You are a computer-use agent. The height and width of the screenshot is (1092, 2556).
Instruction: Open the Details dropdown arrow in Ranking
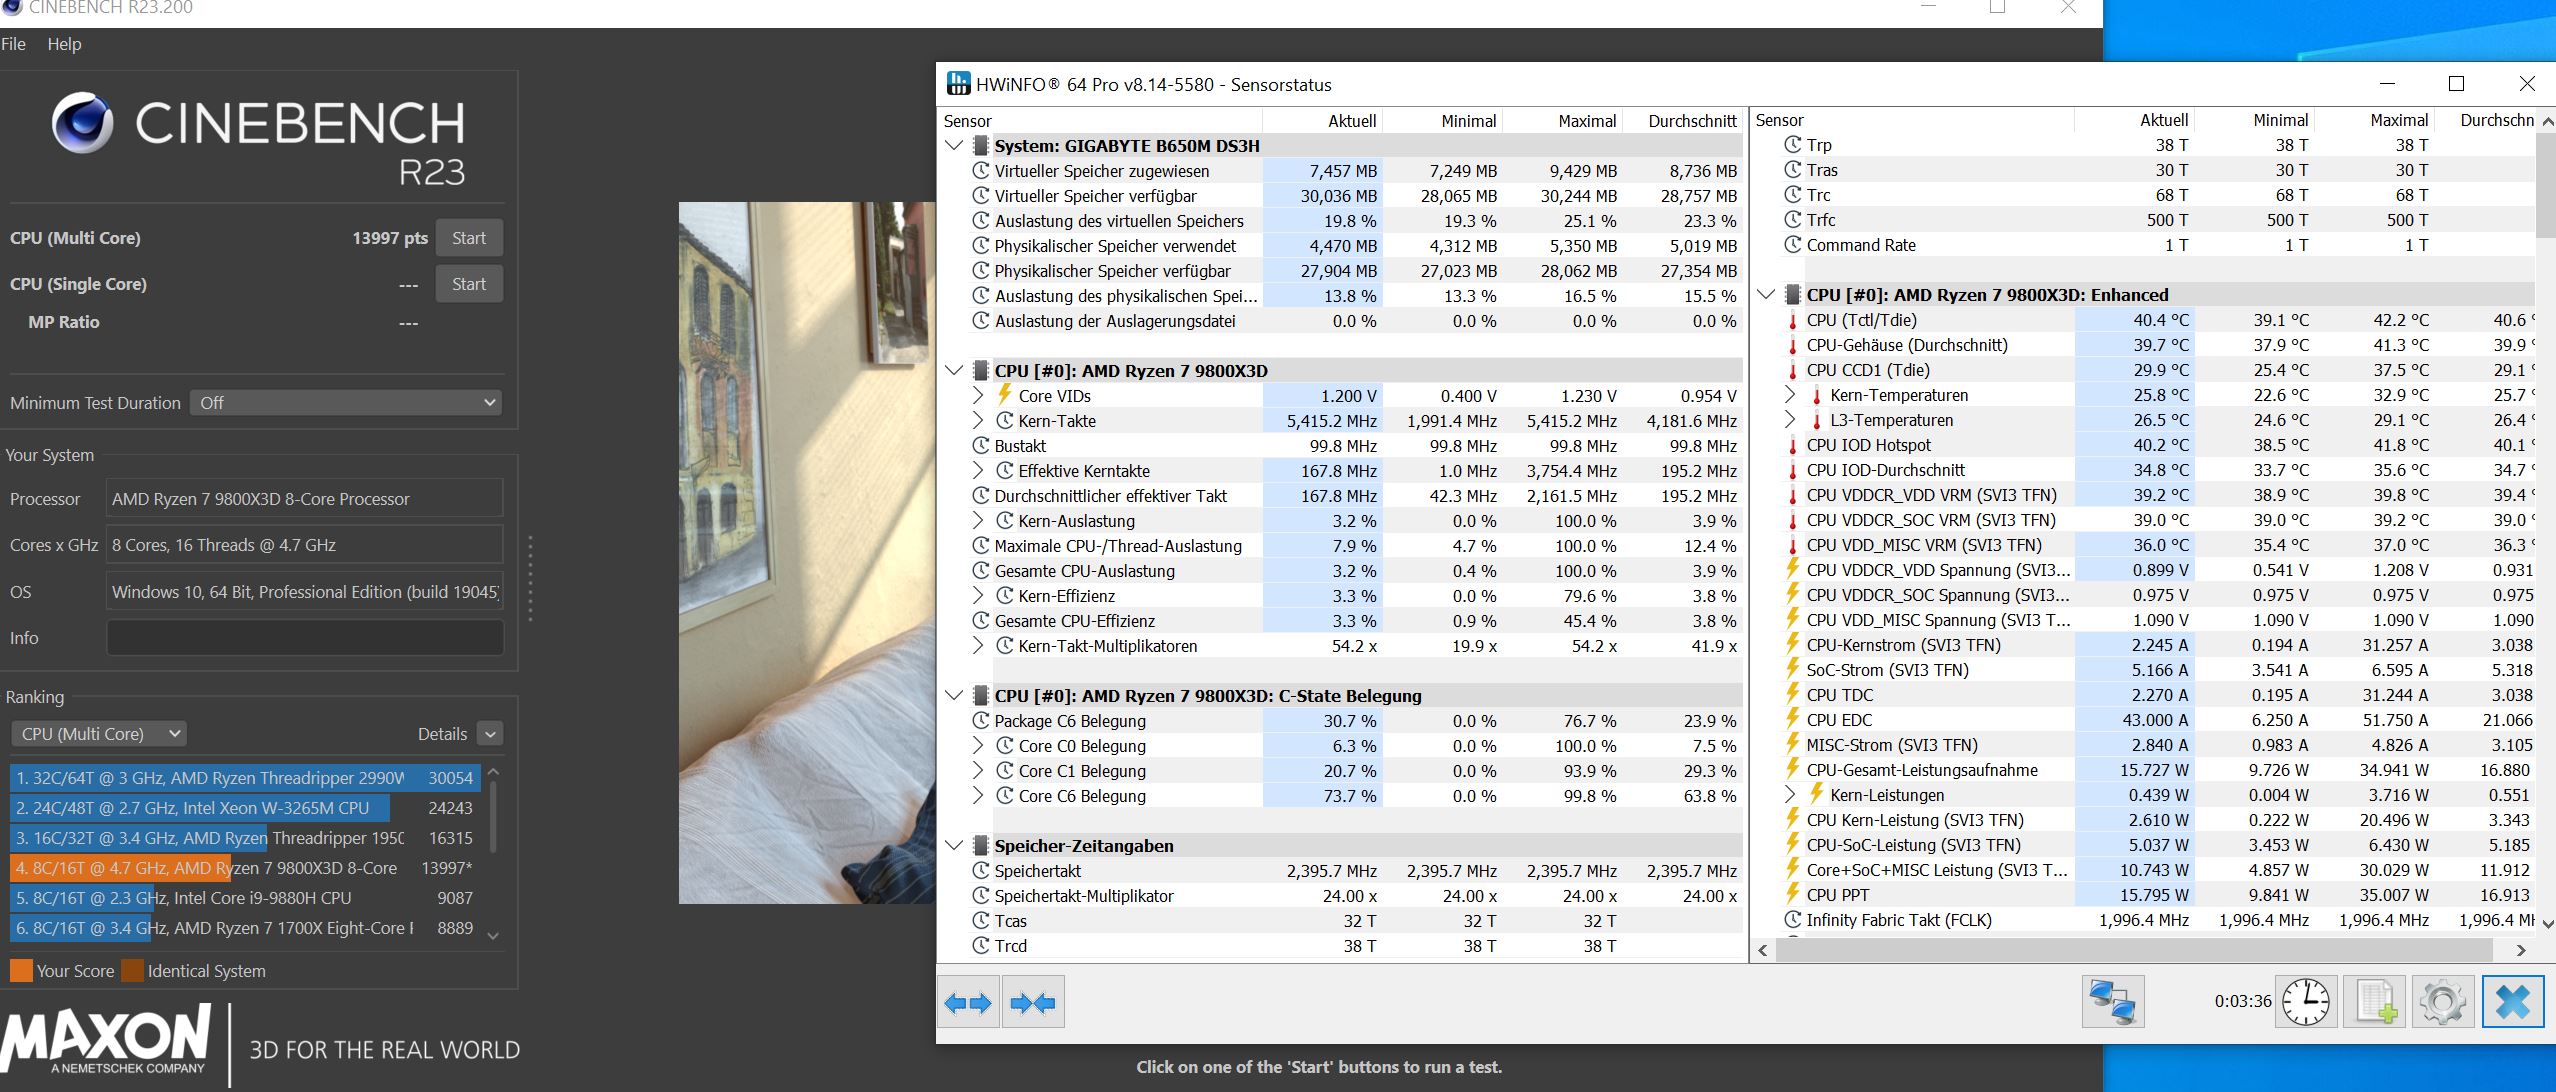coord(490,734)
